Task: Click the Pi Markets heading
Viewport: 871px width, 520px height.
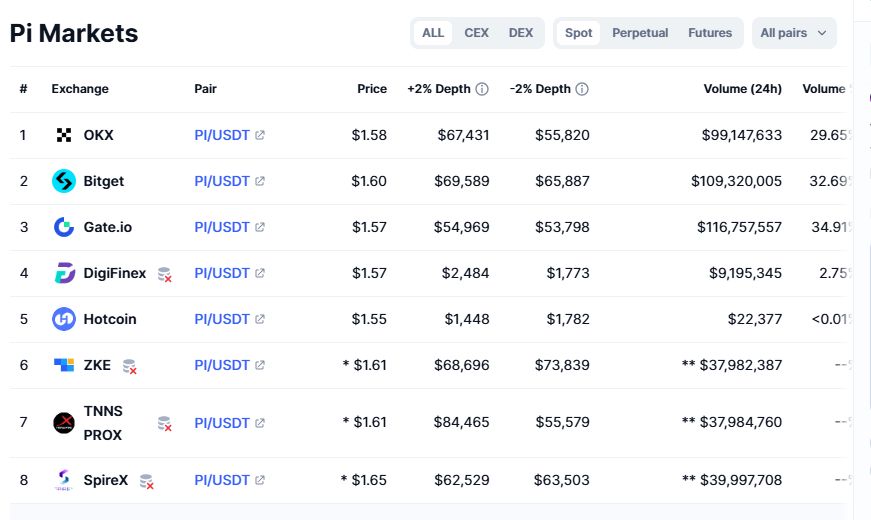Action: pyautogui.click(x=74, y=33)
